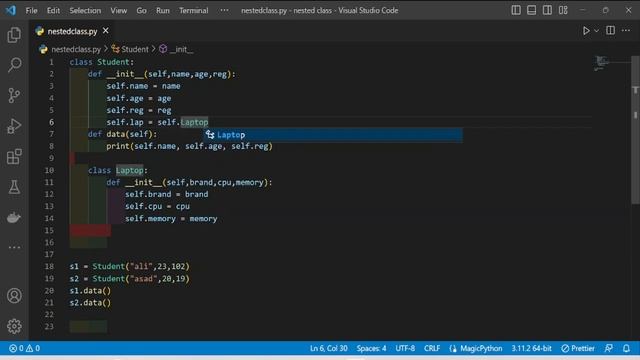Open the Accounts menu
Screen dimensions: 640x360
pyautogui.click(x=14, y=296)
